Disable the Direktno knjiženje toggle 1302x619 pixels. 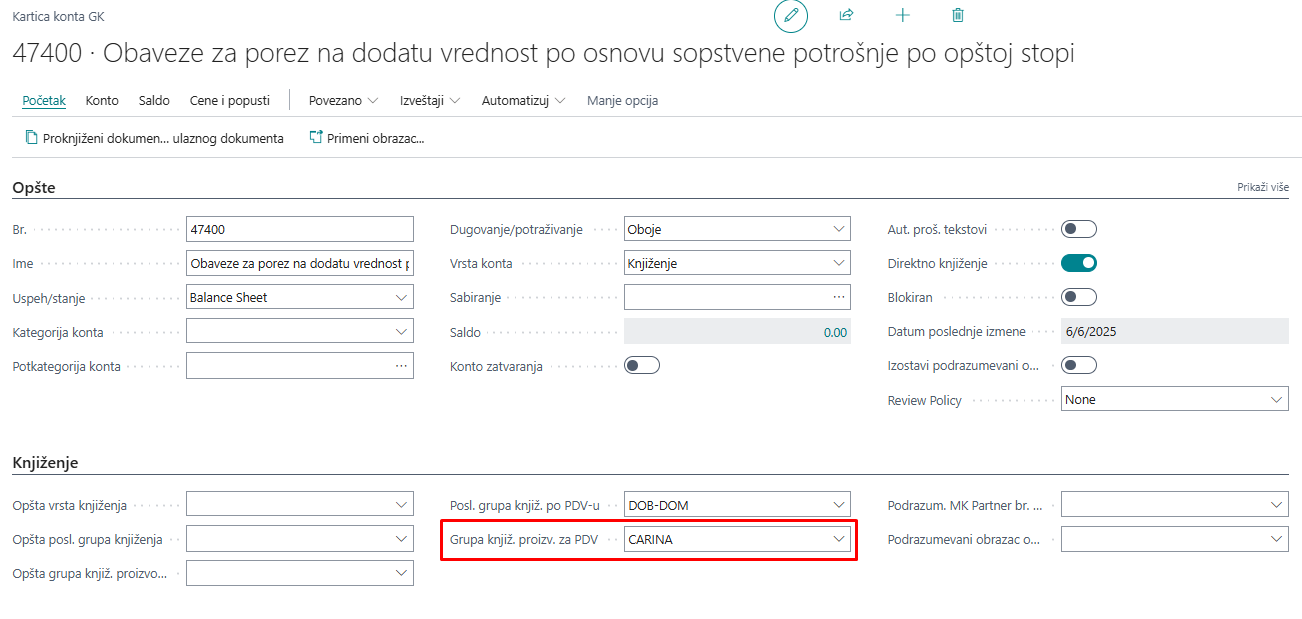click(x=1078, y=262)
